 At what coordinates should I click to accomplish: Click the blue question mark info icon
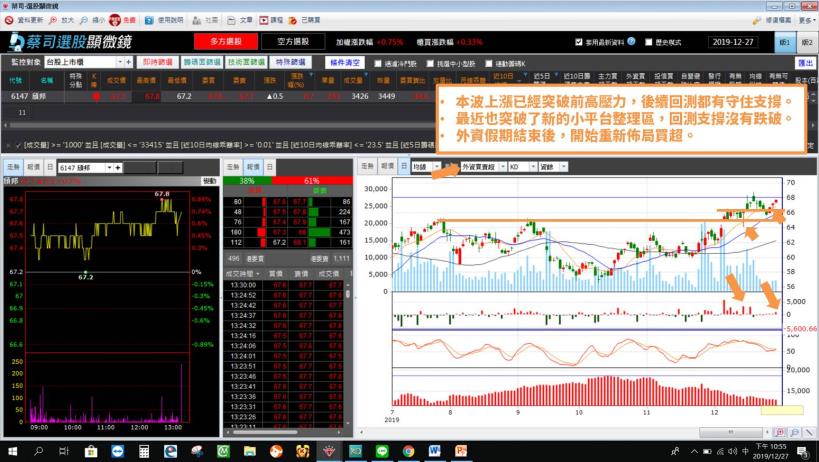(x=631, y=41)
